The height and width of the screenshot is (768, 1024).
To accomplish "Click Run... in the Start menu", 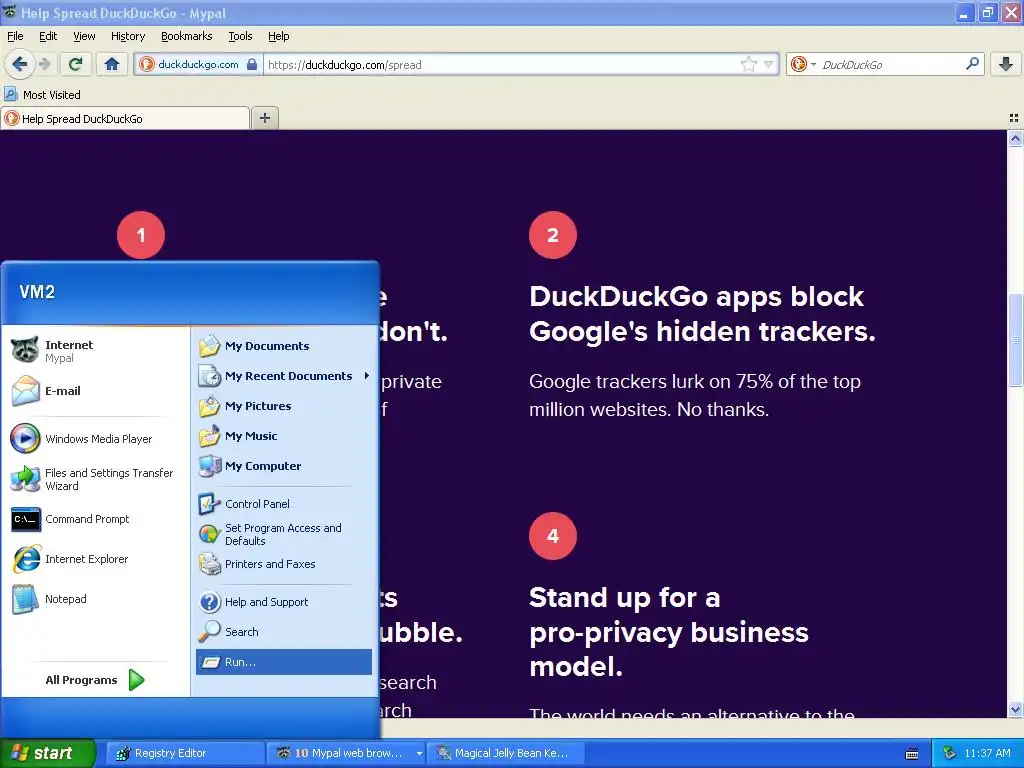I will (283, 662).
